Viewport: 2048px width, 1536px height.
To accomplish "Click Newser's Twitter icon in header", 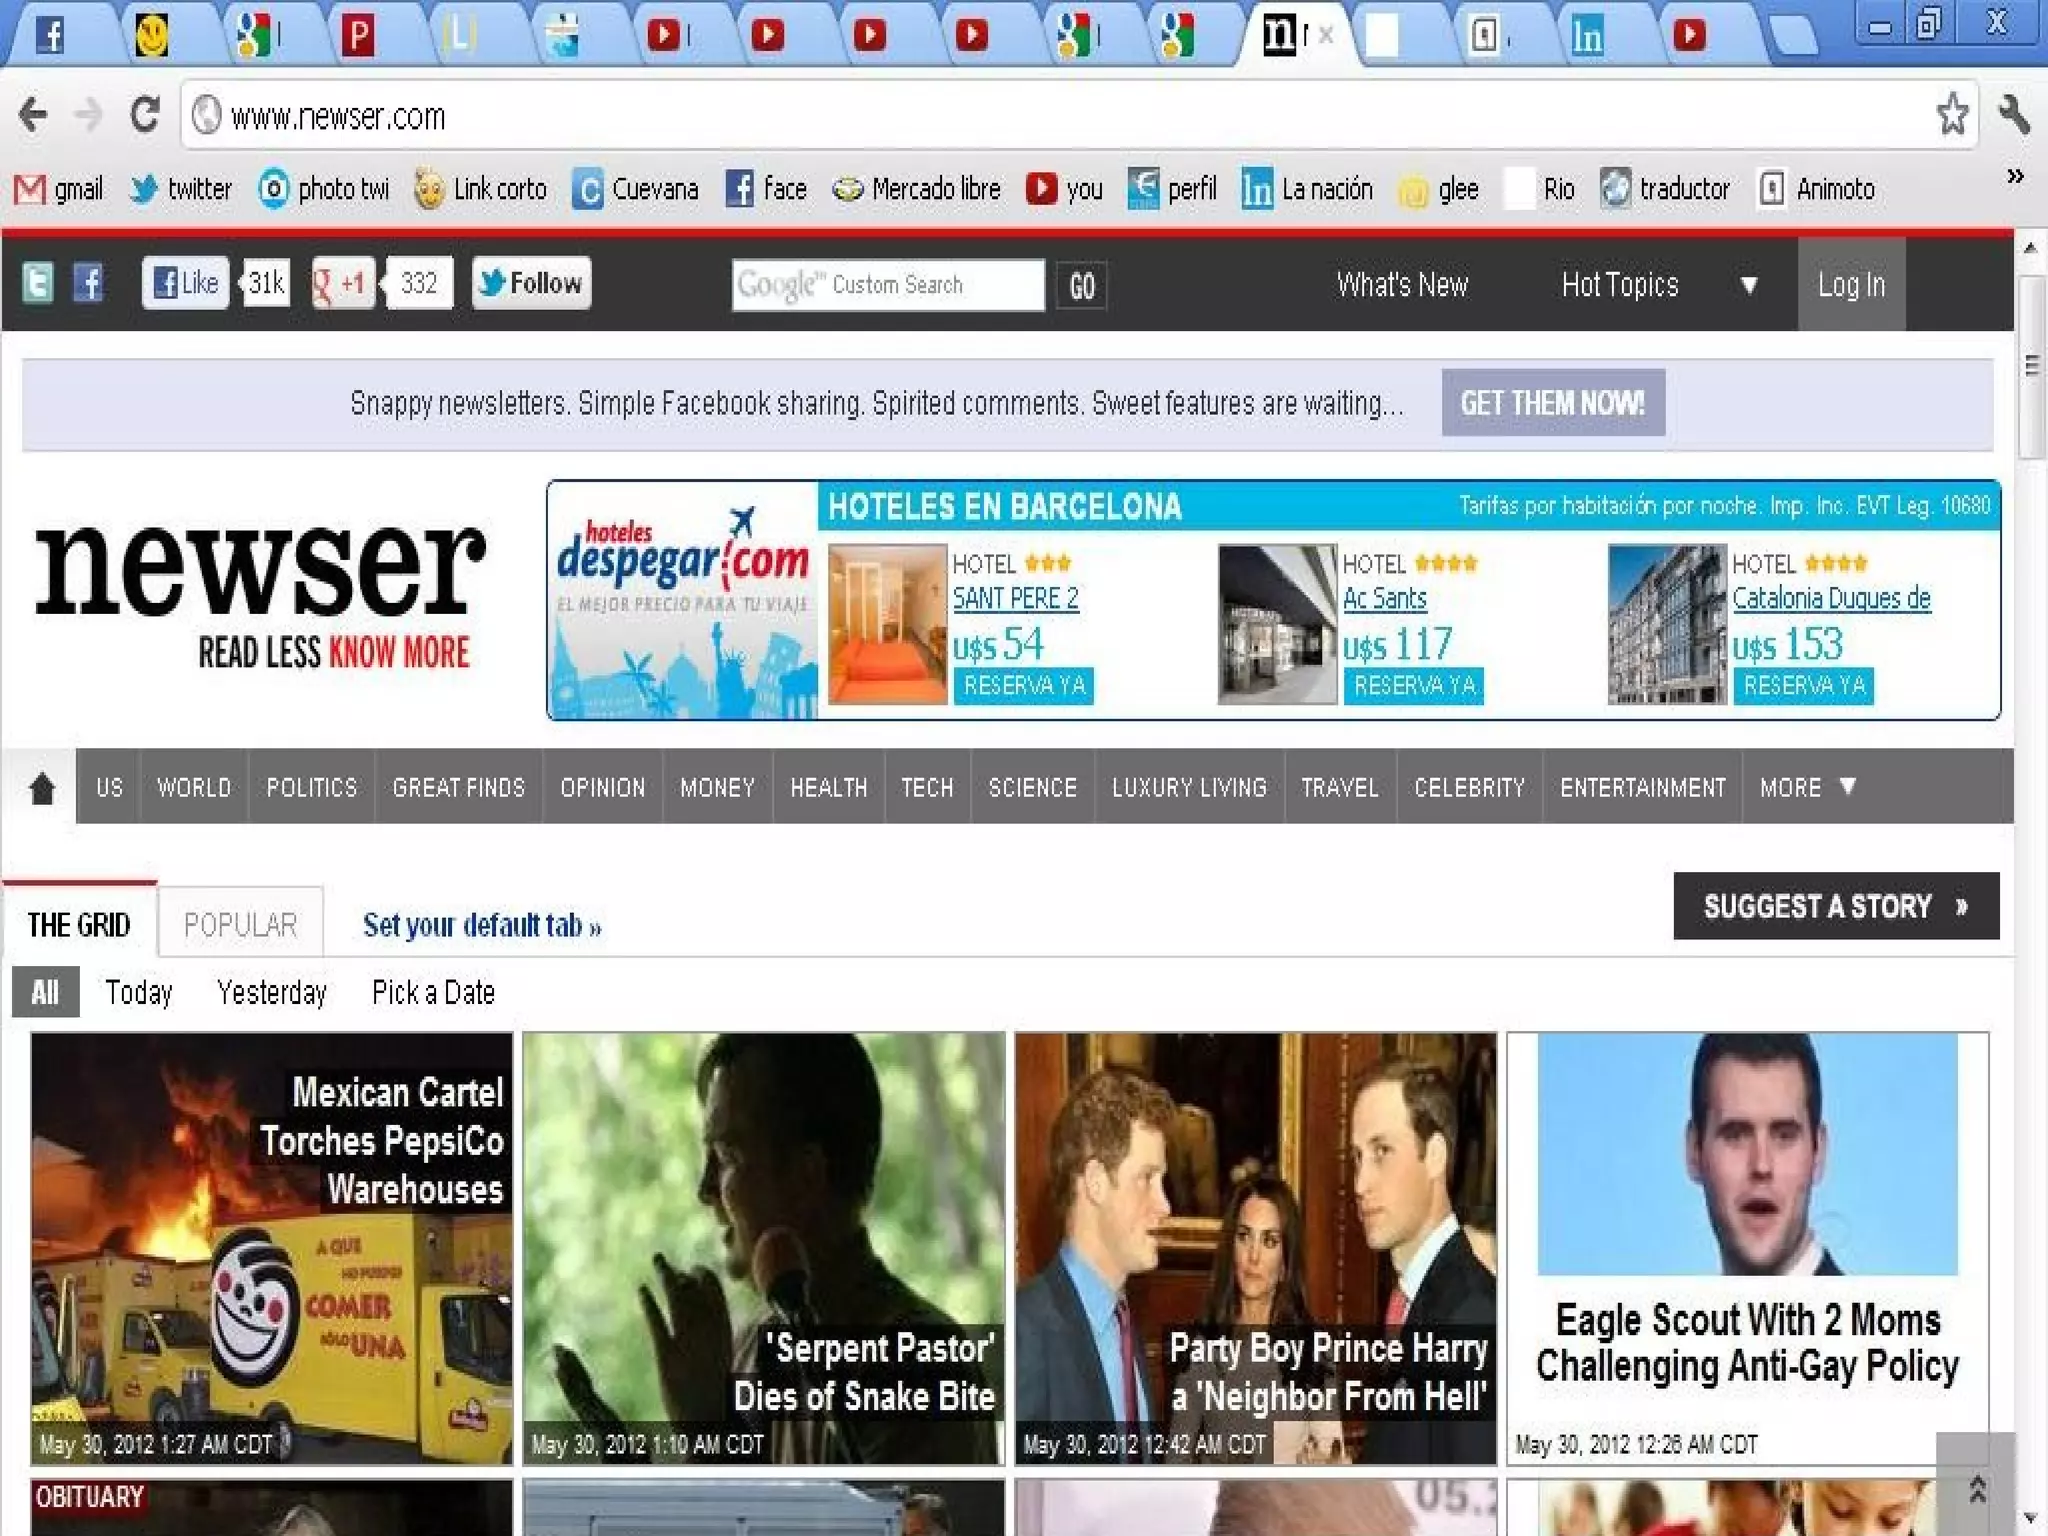I will click(x=38, y=283).
